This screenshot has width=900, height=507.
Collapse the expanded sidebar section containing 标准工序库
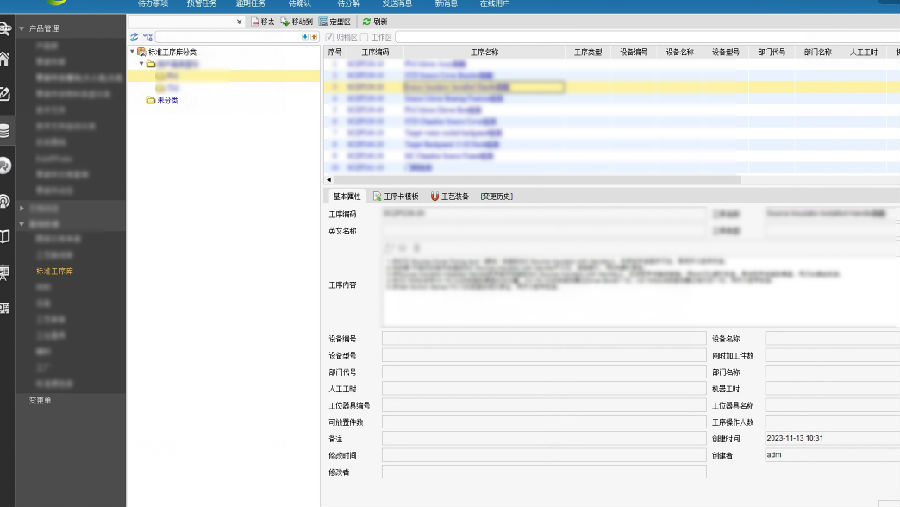pos(22,224)
